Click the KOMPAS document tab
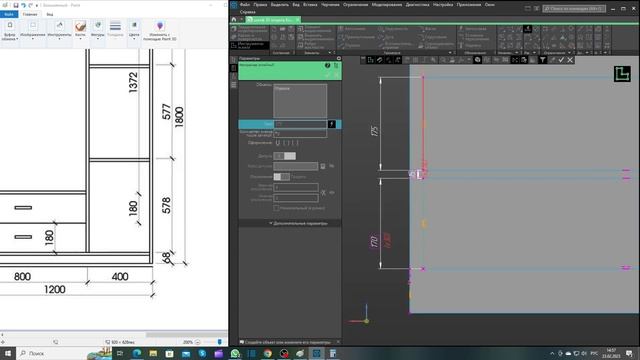 272,20
